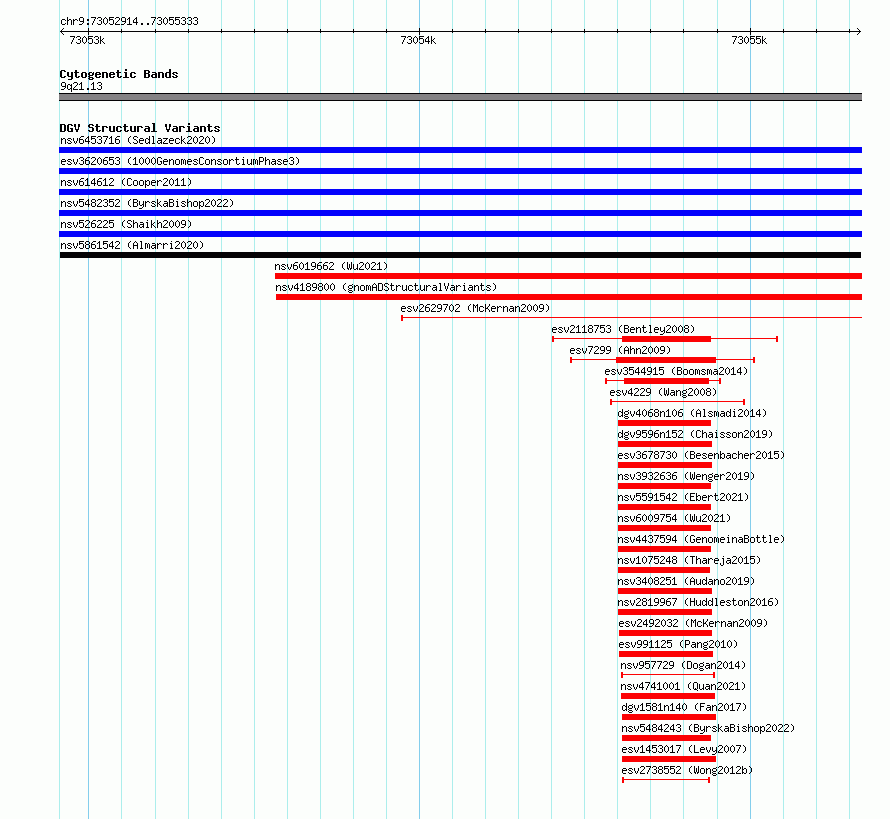Open nsv4741001 (Quan2021) label

[x=683, y=686]
